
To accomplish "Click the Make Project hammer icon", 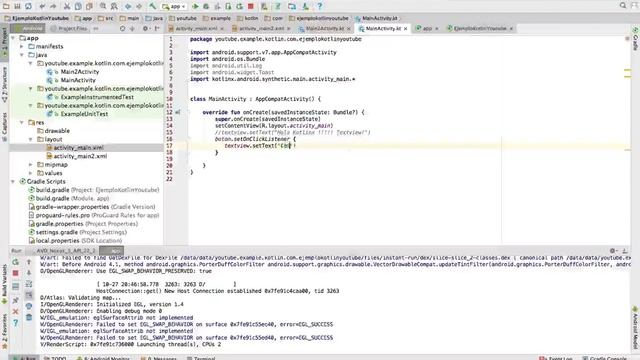I will pyautogui.click(x=153, y=6).
